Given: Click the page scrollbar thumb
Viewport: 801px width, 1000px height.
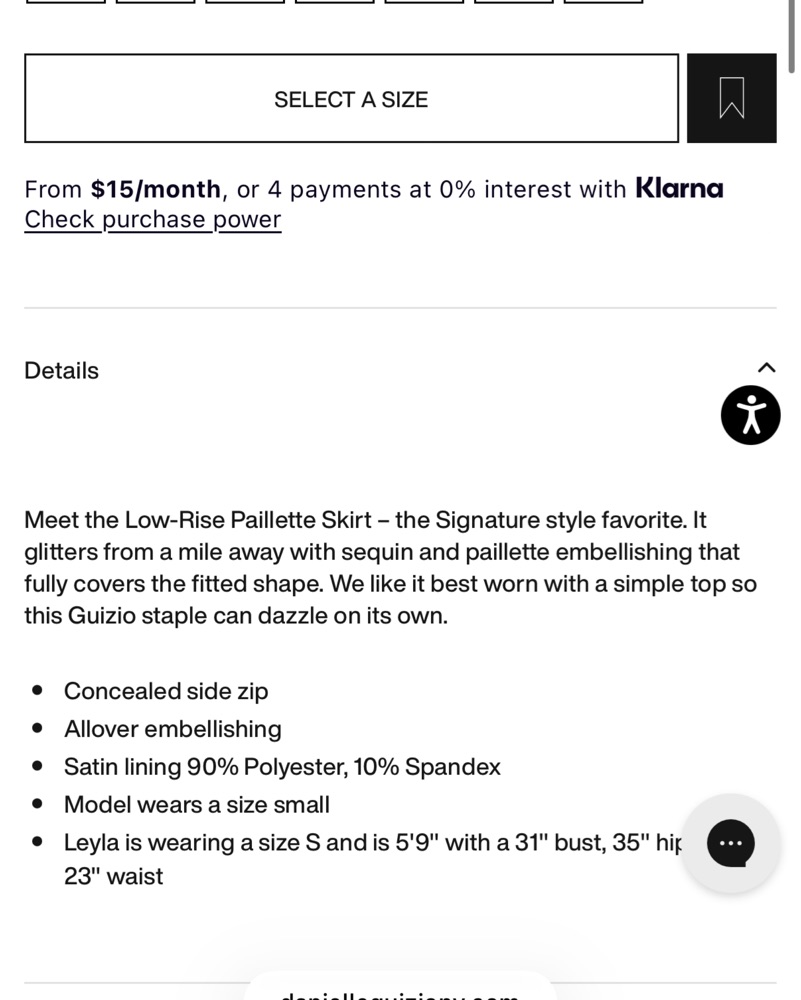Looking at the screenshot, I should (791, 37).
